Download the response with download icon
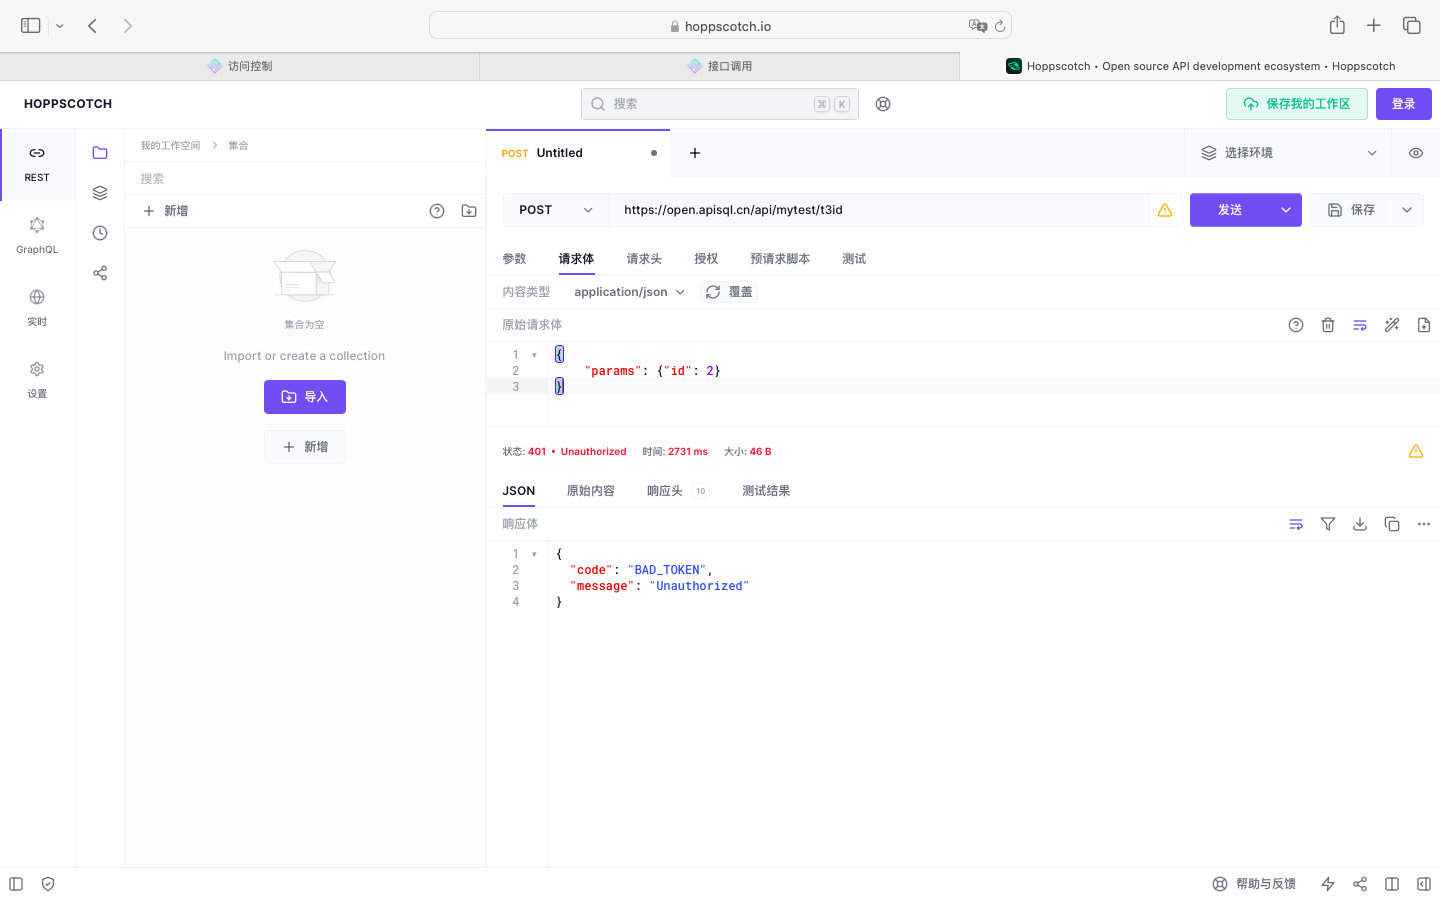Viewport: 1440px width, 900px height. (1360, 524)
